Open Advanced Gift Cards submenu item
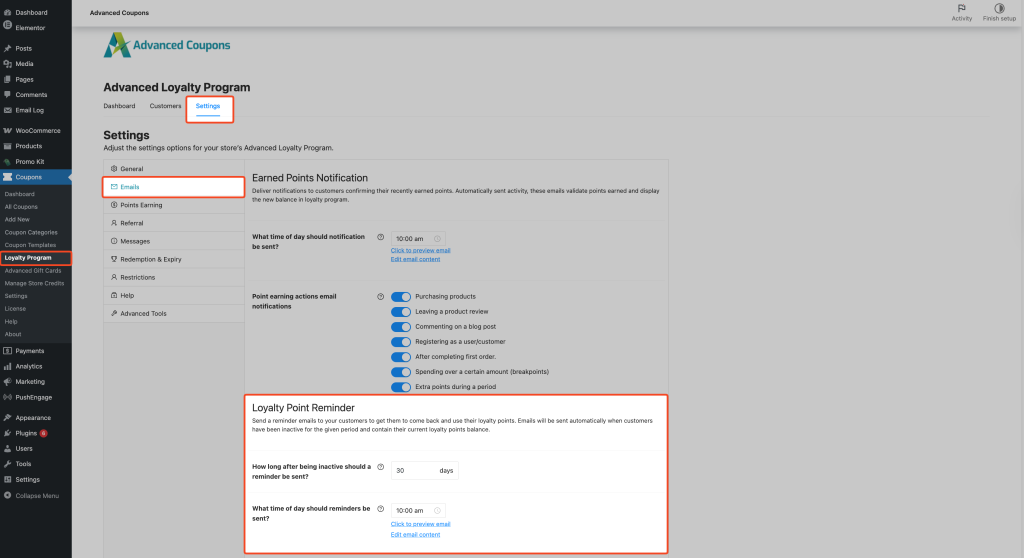Image resolution: width=1024 pixels, height=558 pixels. click(33, 271)
